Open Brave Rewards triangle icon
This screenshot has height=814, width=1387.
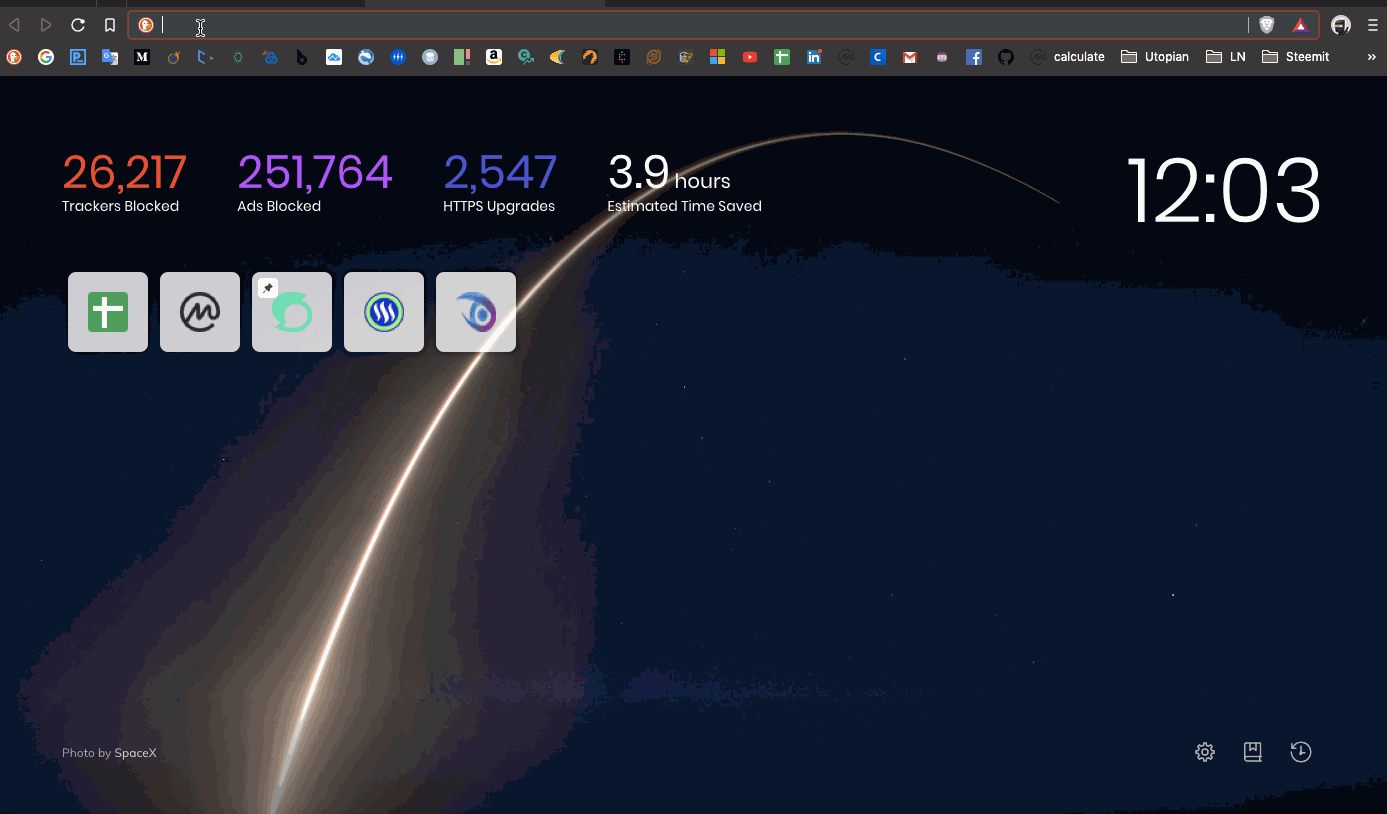[x=1300, y=25]
